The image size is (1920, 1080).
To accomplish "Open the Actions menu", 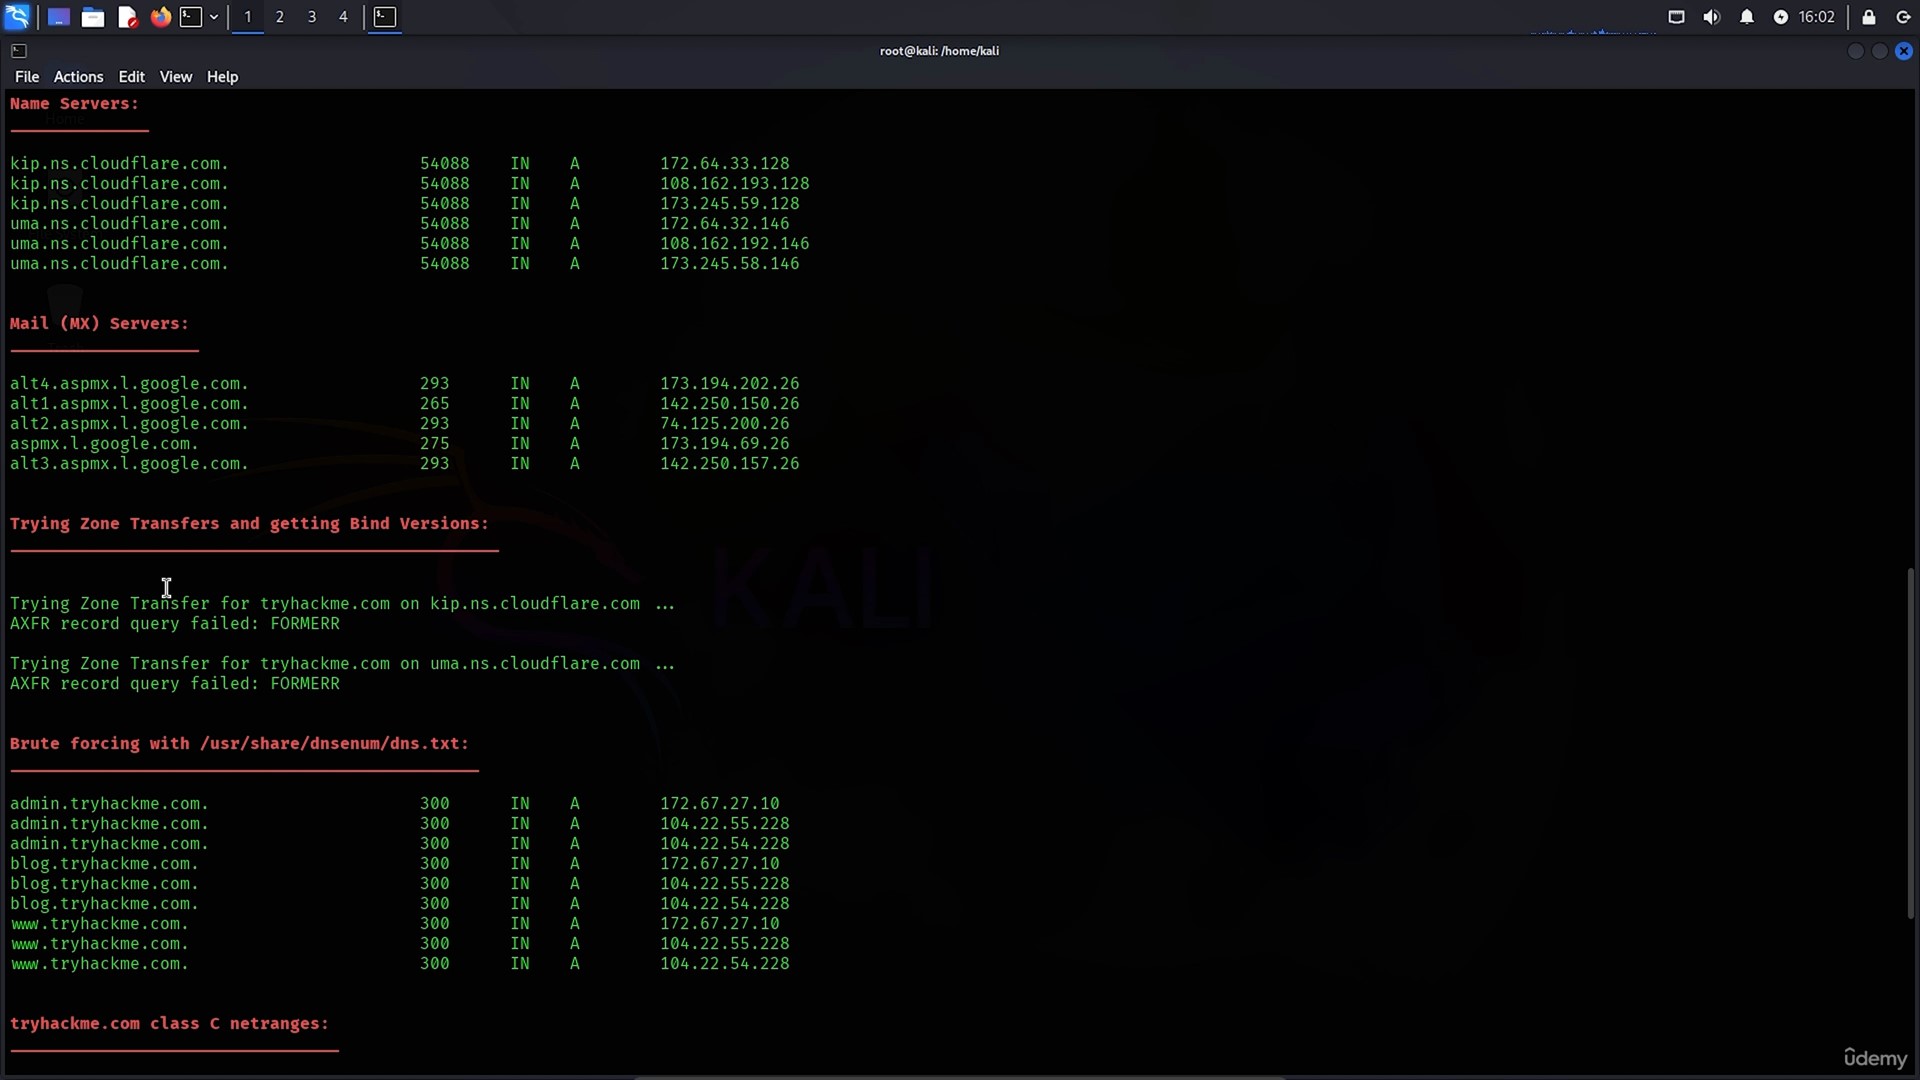I will pos(78,77).
